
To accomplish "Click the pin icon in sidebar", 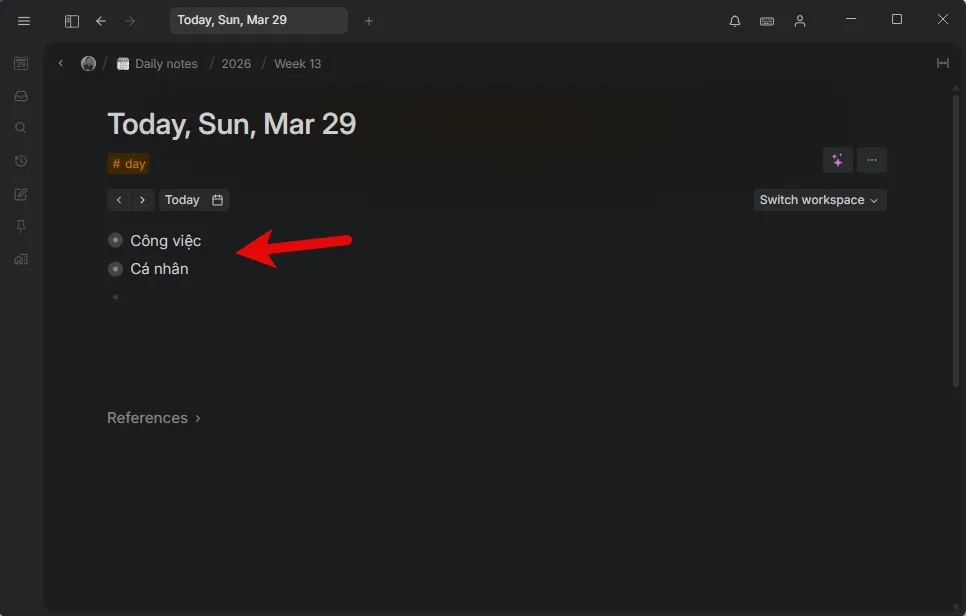I will coord(21,227).
